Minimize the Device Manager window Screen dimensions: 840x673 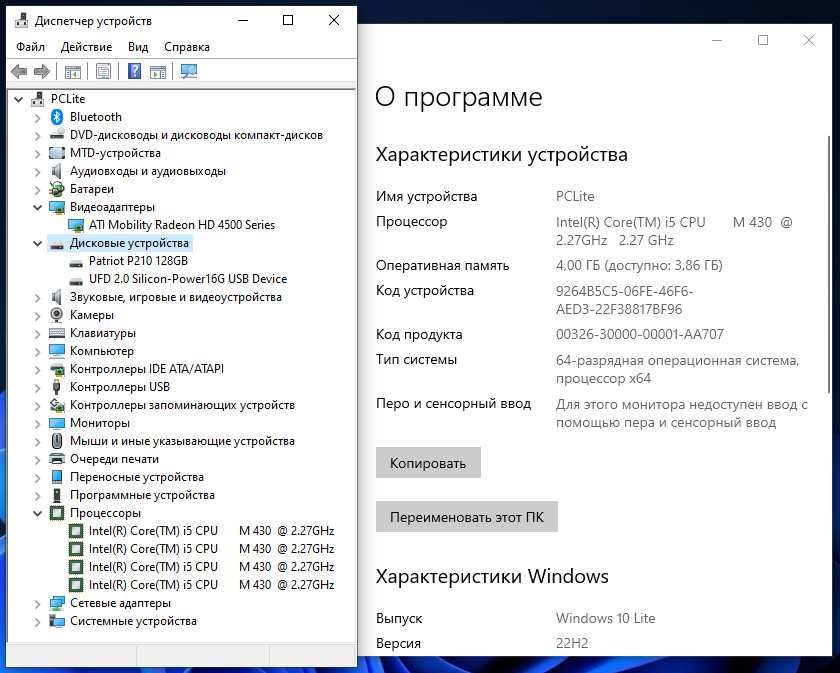(243, 20)
